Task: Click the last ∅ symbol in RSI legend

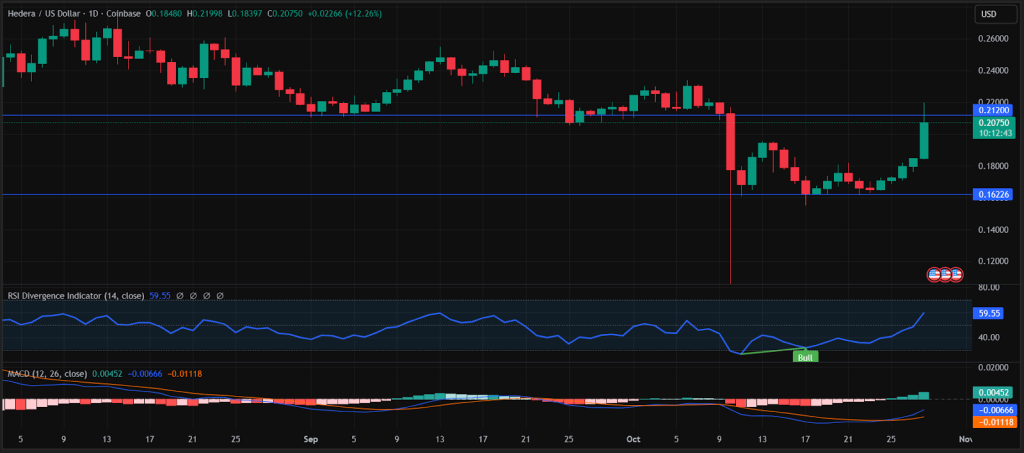Action: [x=219, y=296]
